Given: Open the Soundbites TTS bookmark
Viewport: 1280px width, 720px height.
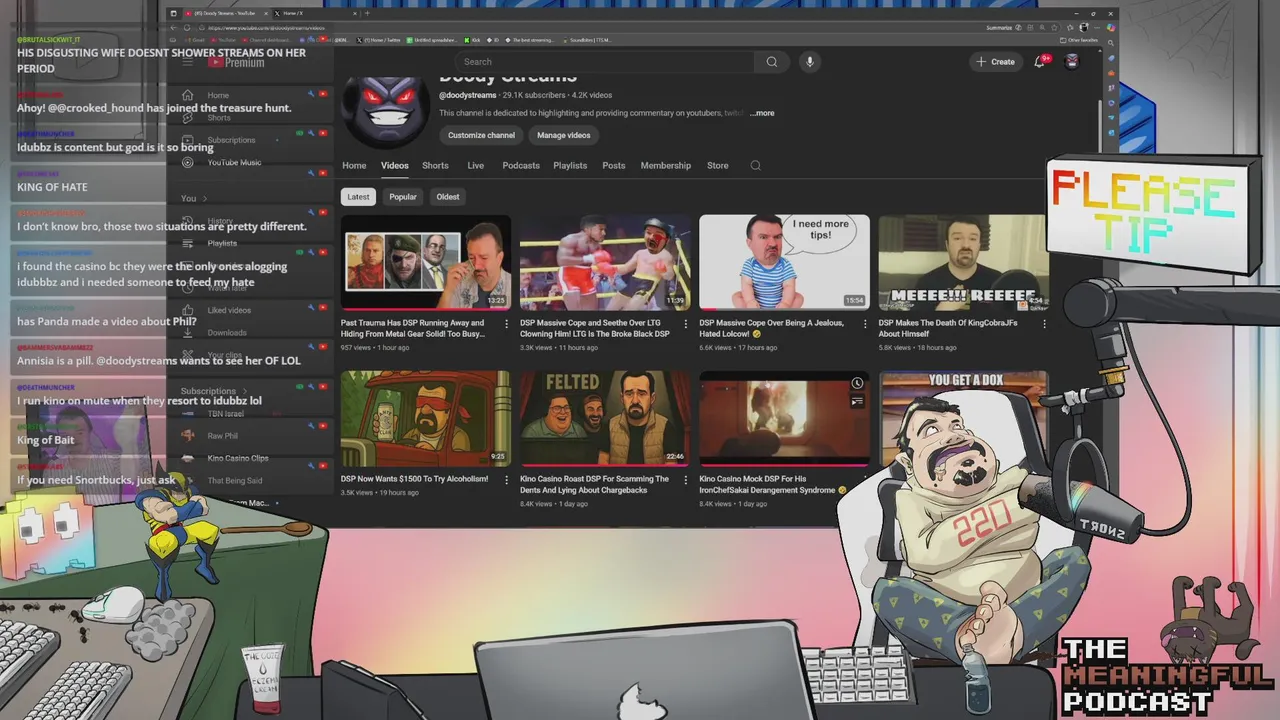Looking at the screenshot, I should tap(586, 40).
